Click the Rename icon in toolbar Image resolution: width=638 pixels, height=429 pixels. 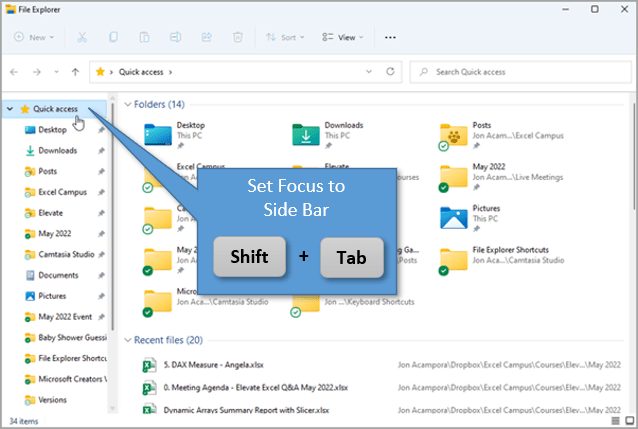[x=176, y=37]
